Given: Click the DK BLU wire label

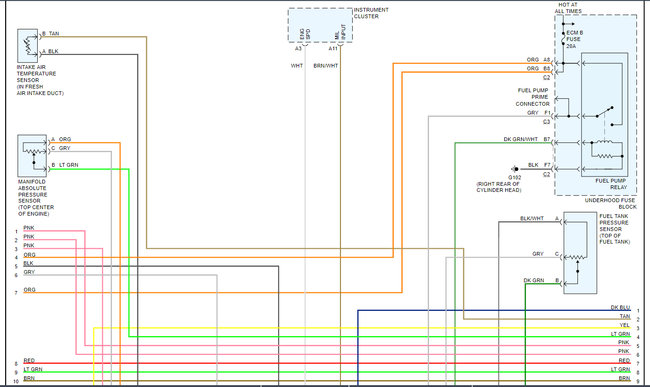Looking at the screenshot, I should (620, 307).
